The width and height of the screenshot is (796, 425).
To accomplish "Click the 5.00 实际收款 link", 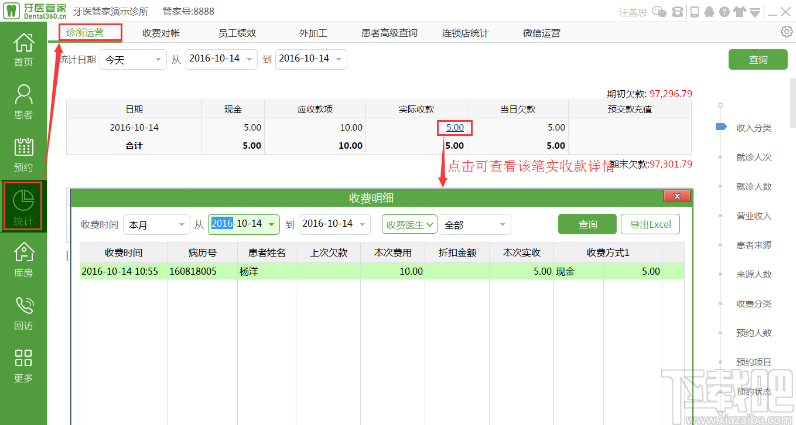I will 455,128.
